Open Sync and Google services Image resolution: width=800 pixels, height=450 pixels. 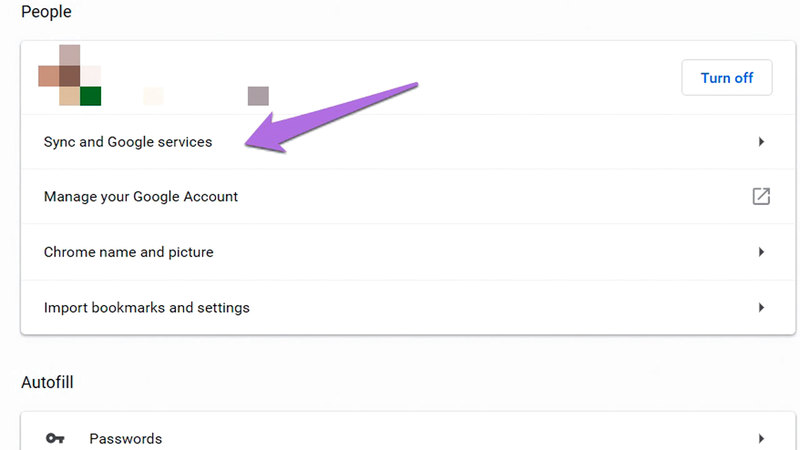coord(128,142)
